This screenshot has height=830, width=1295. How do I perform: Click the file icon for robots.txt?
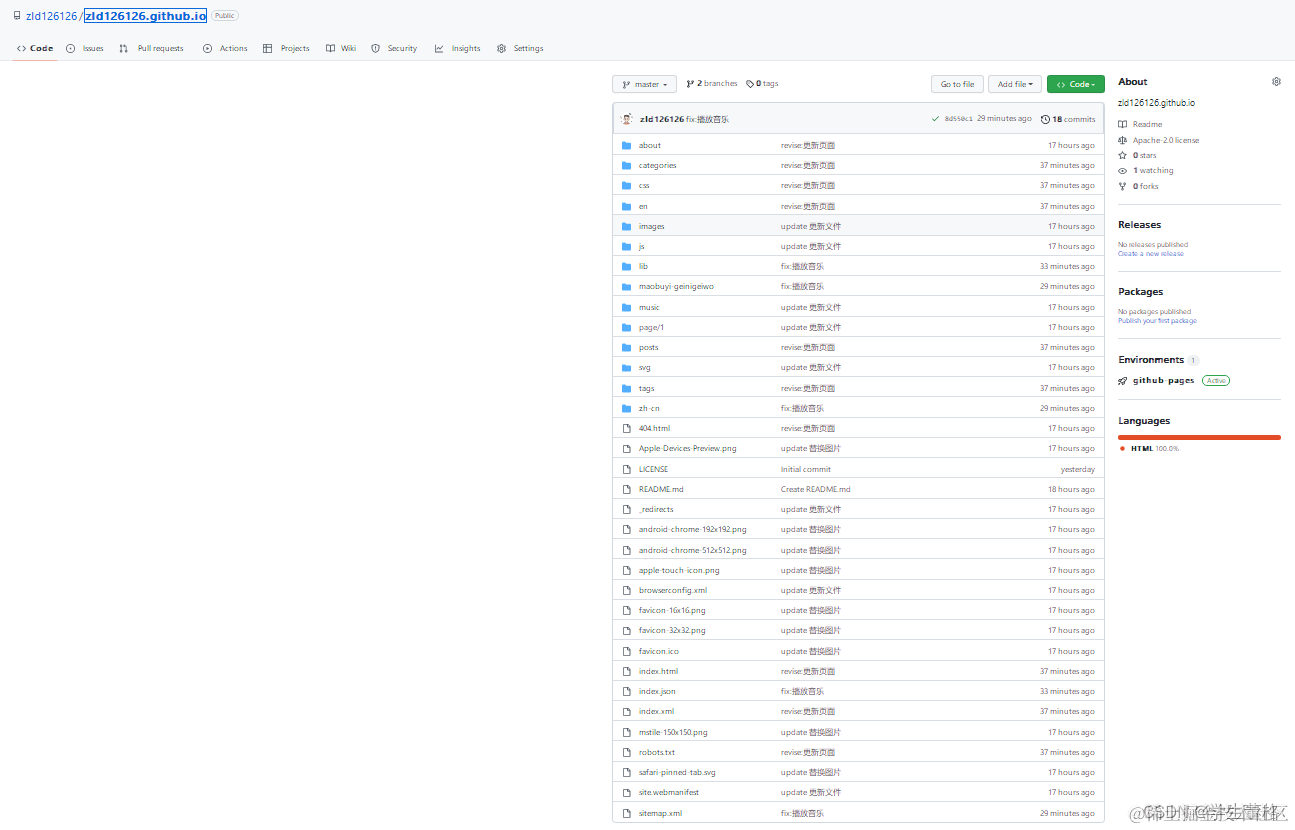pos(626,752)
